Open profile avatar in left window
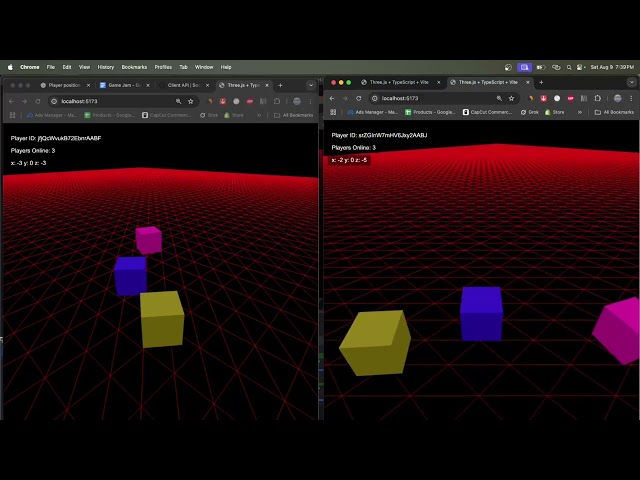 click(297, 101)
